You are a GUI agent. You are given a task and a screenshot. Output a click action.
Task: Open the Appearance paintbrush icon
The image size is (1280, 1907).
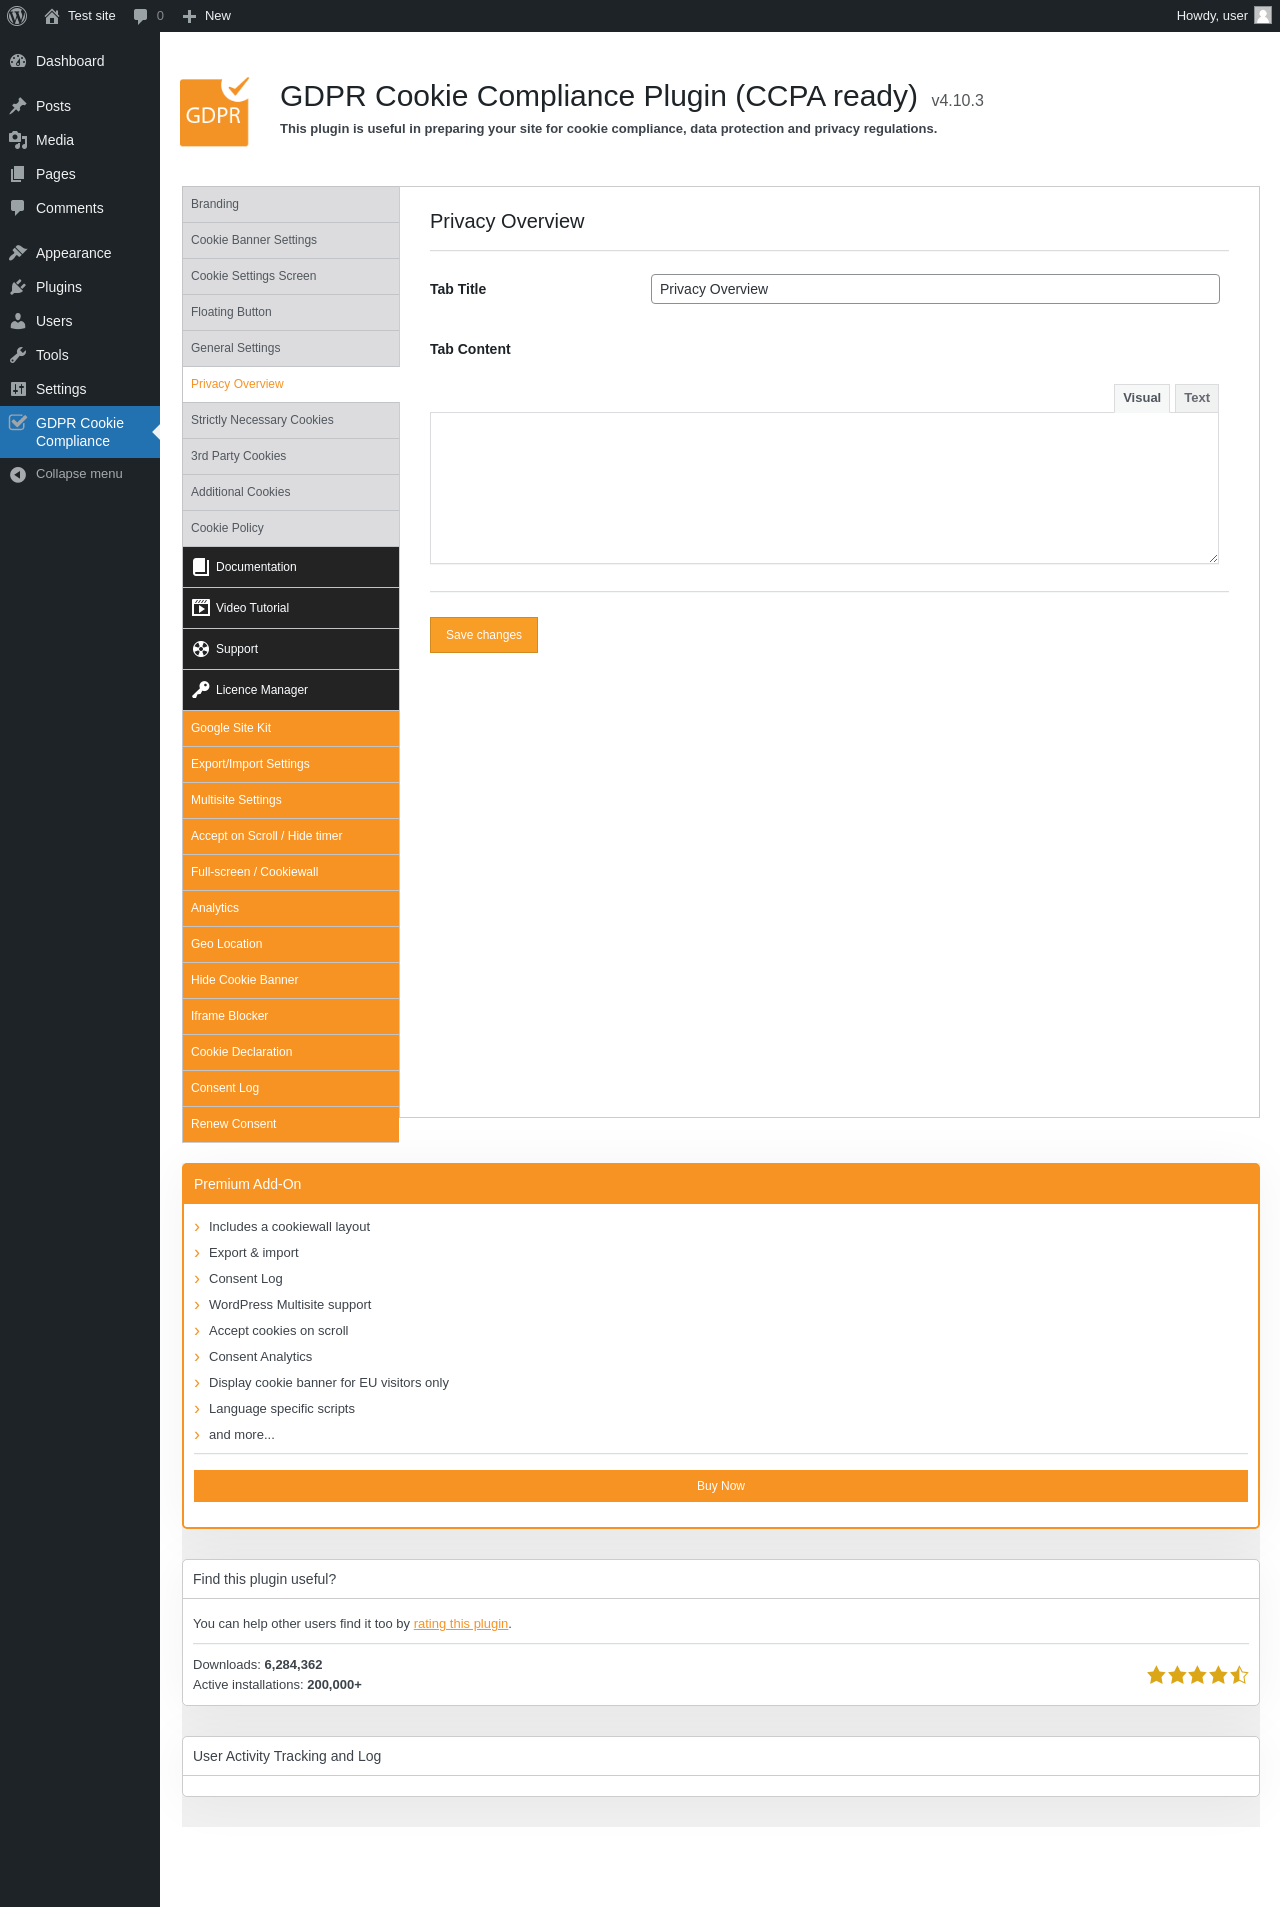(18, 253)
